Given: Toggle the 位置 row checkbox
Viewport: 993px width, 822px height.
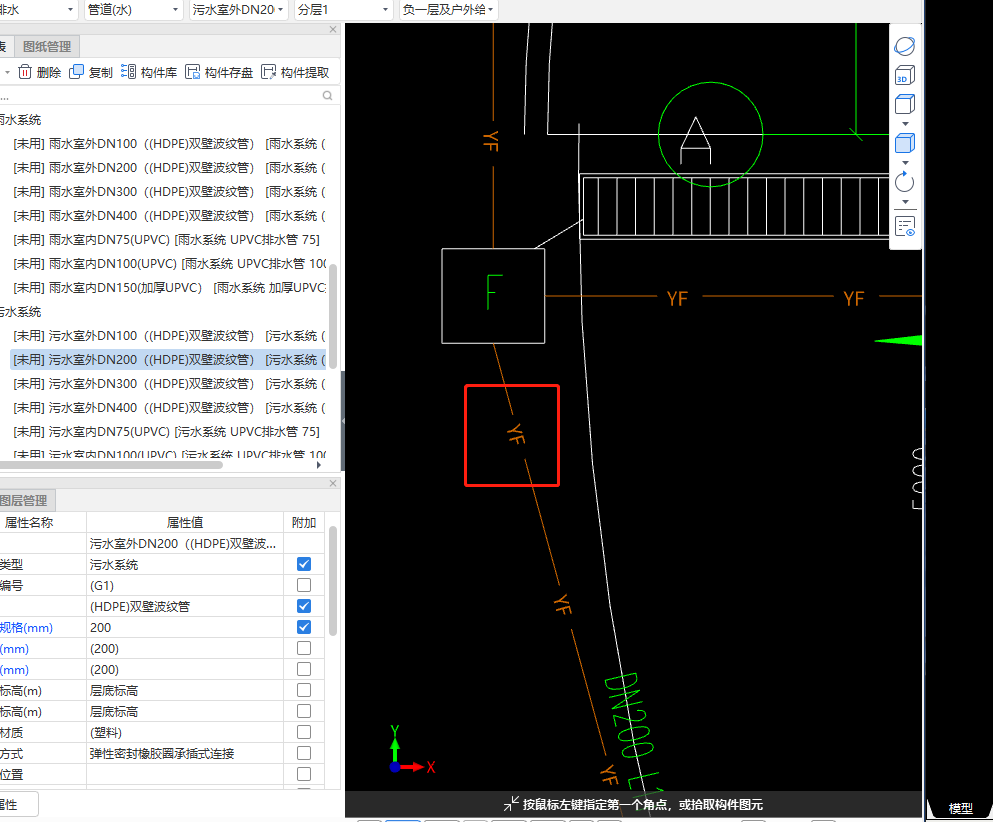Looking at the screenshot, I should pos(304,774).
